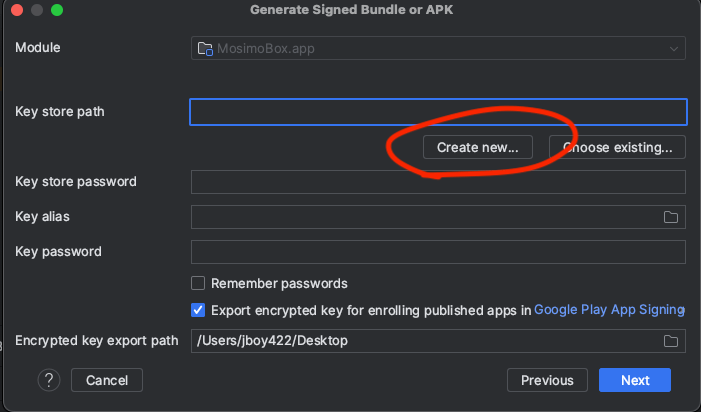Focus the Key store password field
Screen dimensions: 701x412
coord(437,182)
